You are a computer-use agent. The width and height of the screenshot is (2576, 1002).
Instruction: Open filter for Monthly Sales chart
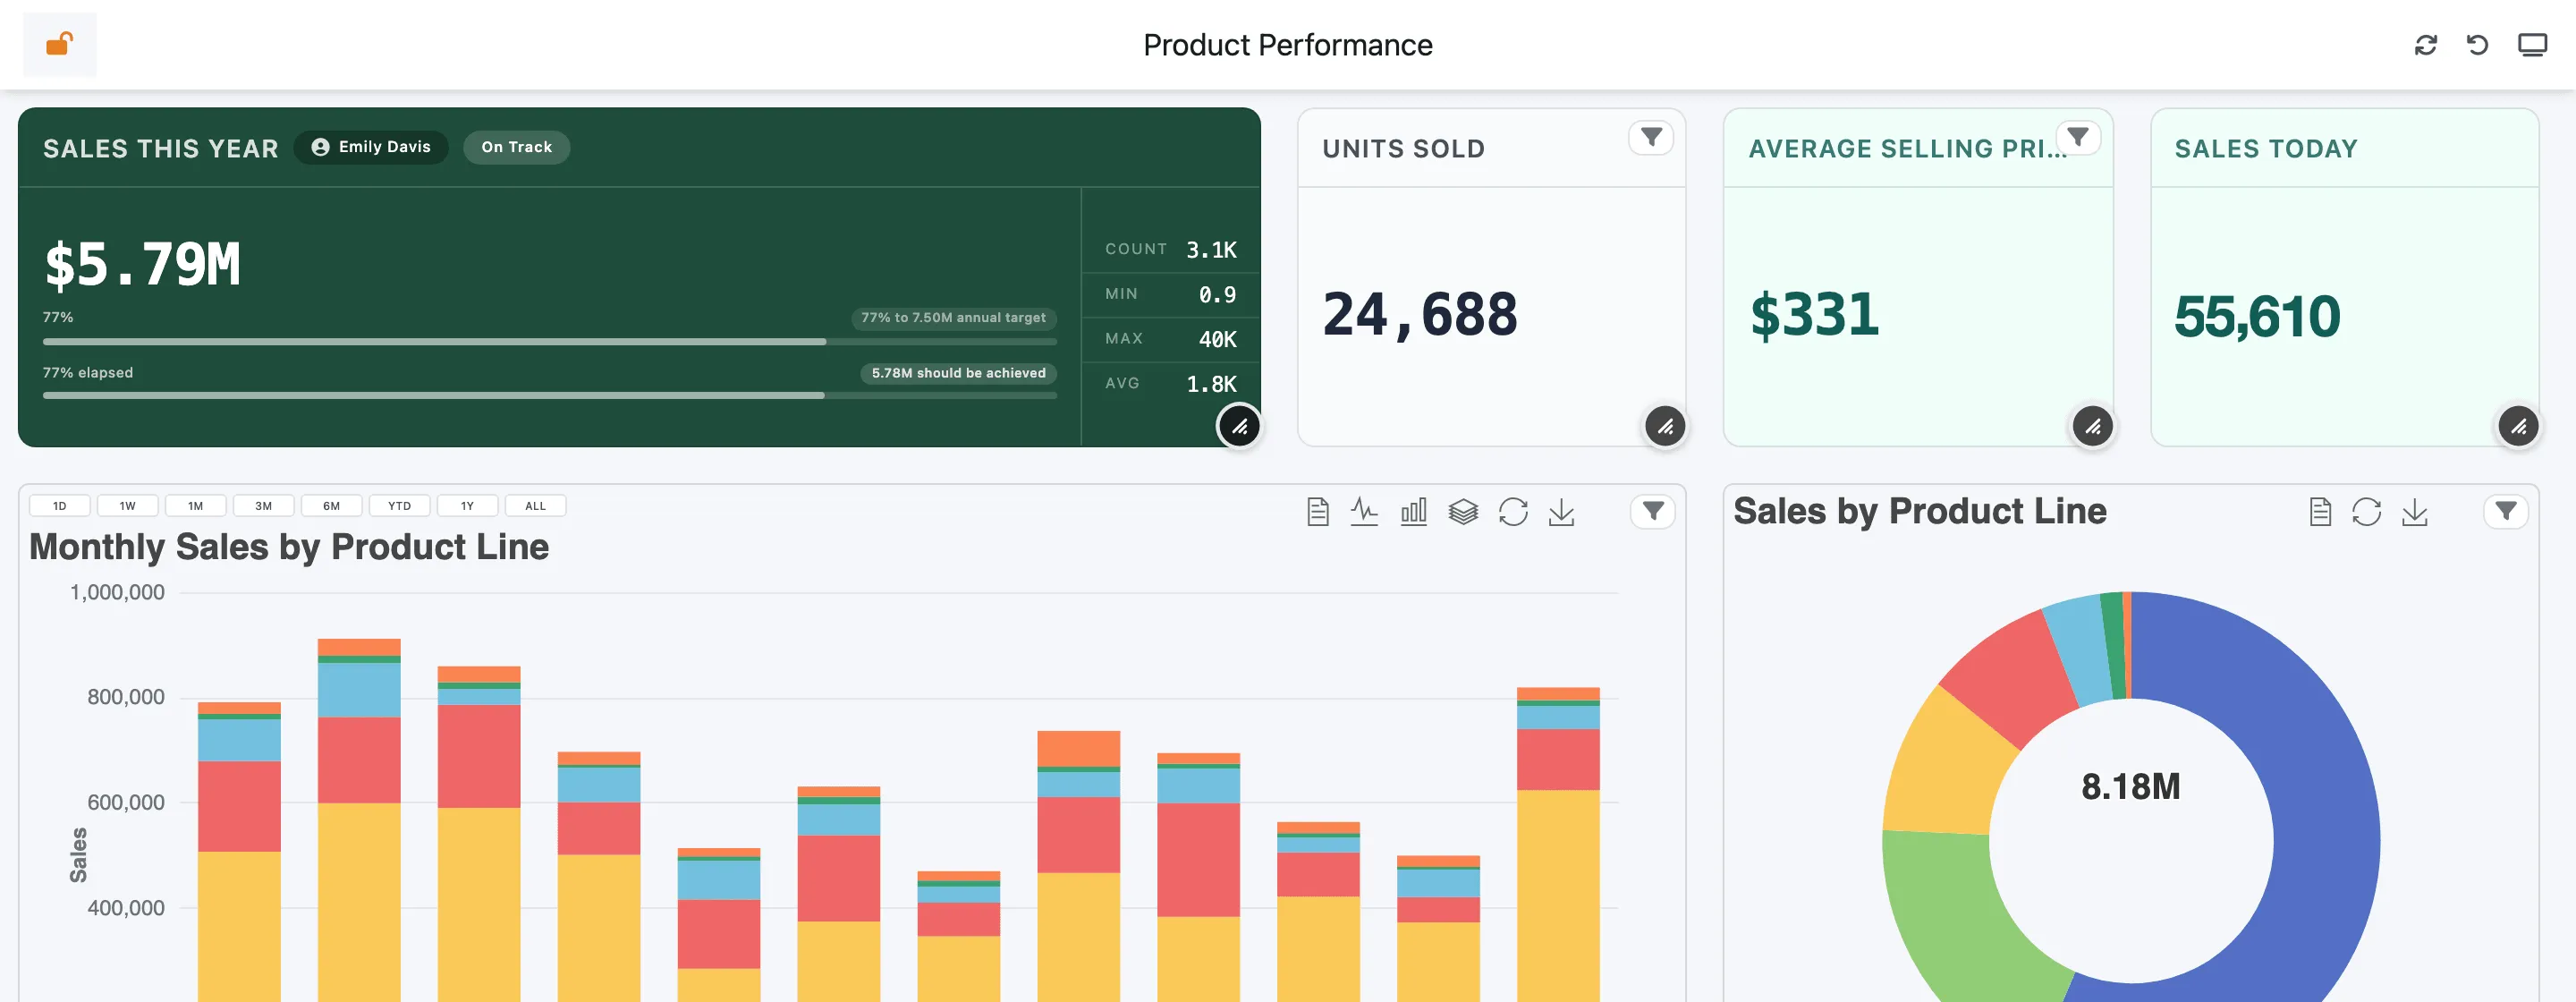[x=1653, y=512]
